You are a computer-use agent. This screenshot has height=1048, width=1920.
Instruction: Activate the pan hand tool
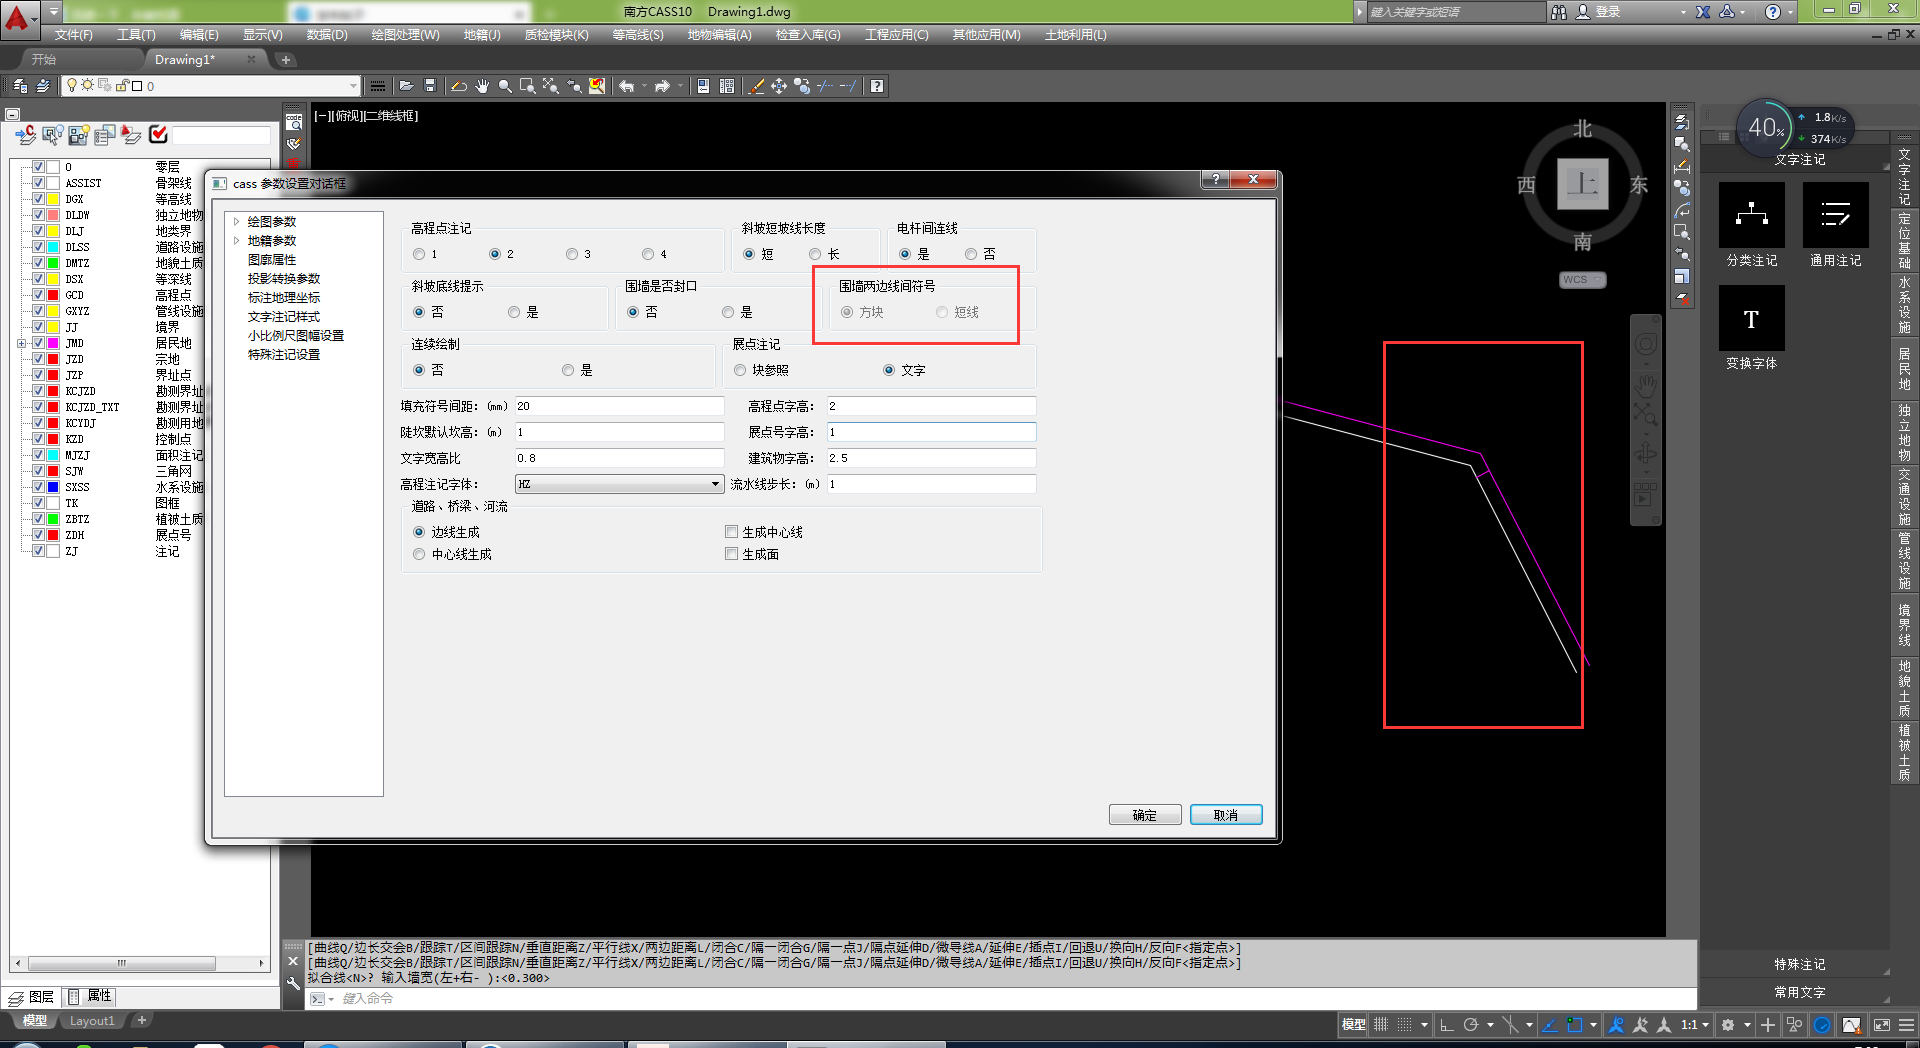point(482,86)
